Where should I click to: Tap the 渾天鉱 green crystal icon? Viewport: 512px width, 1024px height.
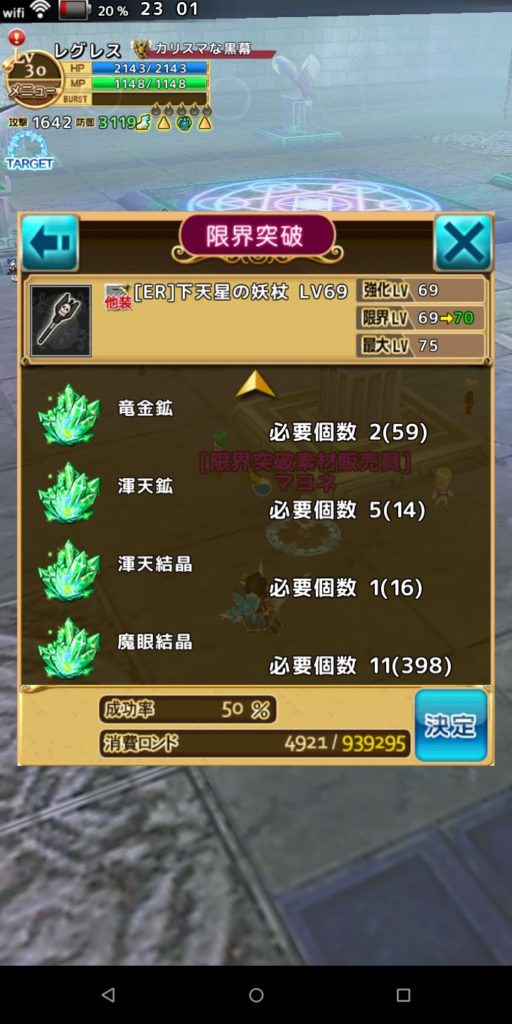point(69,493)
